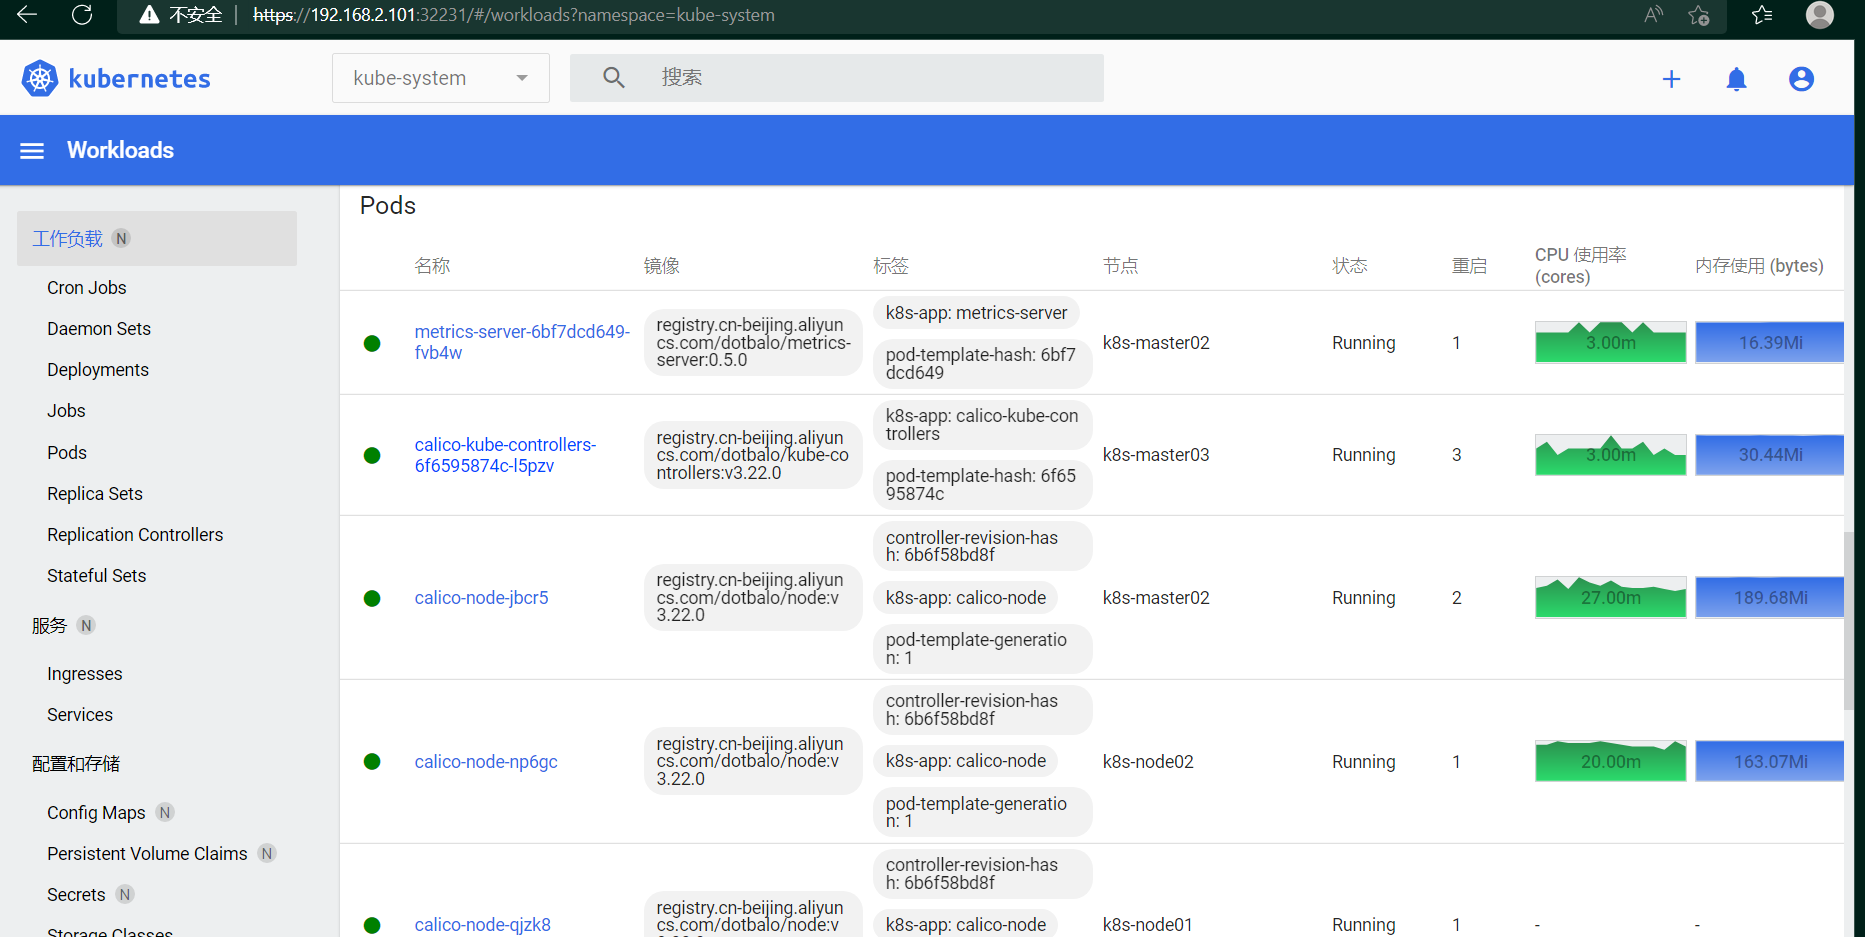
Task: Click the 名称 column header
Action: (x=432, y=266)
